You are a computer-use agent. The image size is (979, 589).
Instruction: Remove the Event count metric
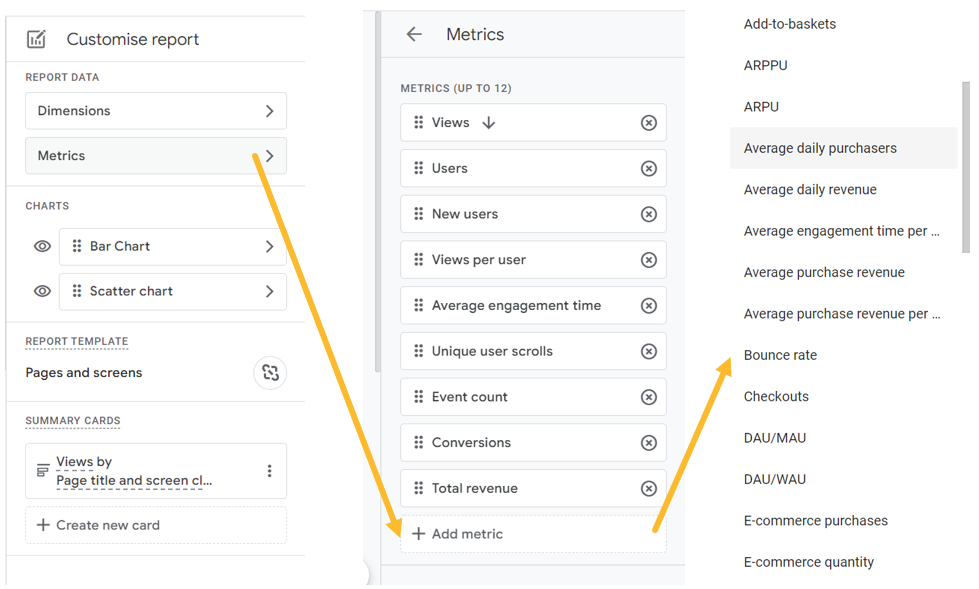651,397
